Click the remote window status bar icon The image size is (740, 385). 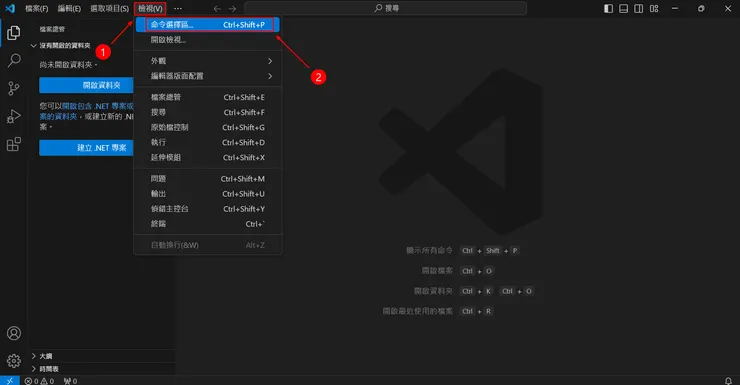(x=9, y=380)
